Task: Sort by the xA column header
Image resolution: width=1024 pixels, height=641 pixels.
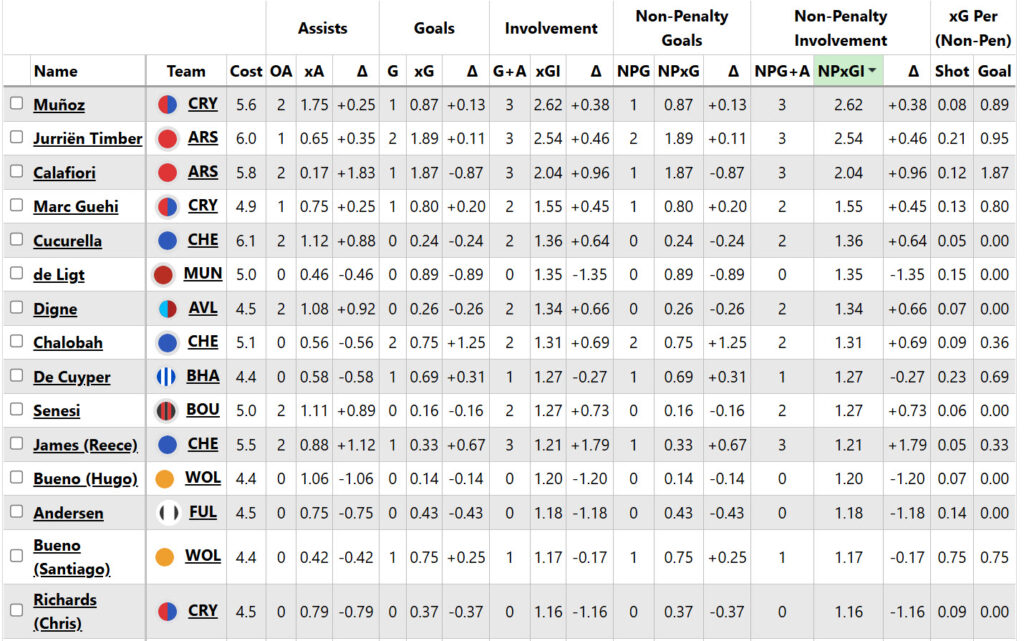Action: (313, 71)
